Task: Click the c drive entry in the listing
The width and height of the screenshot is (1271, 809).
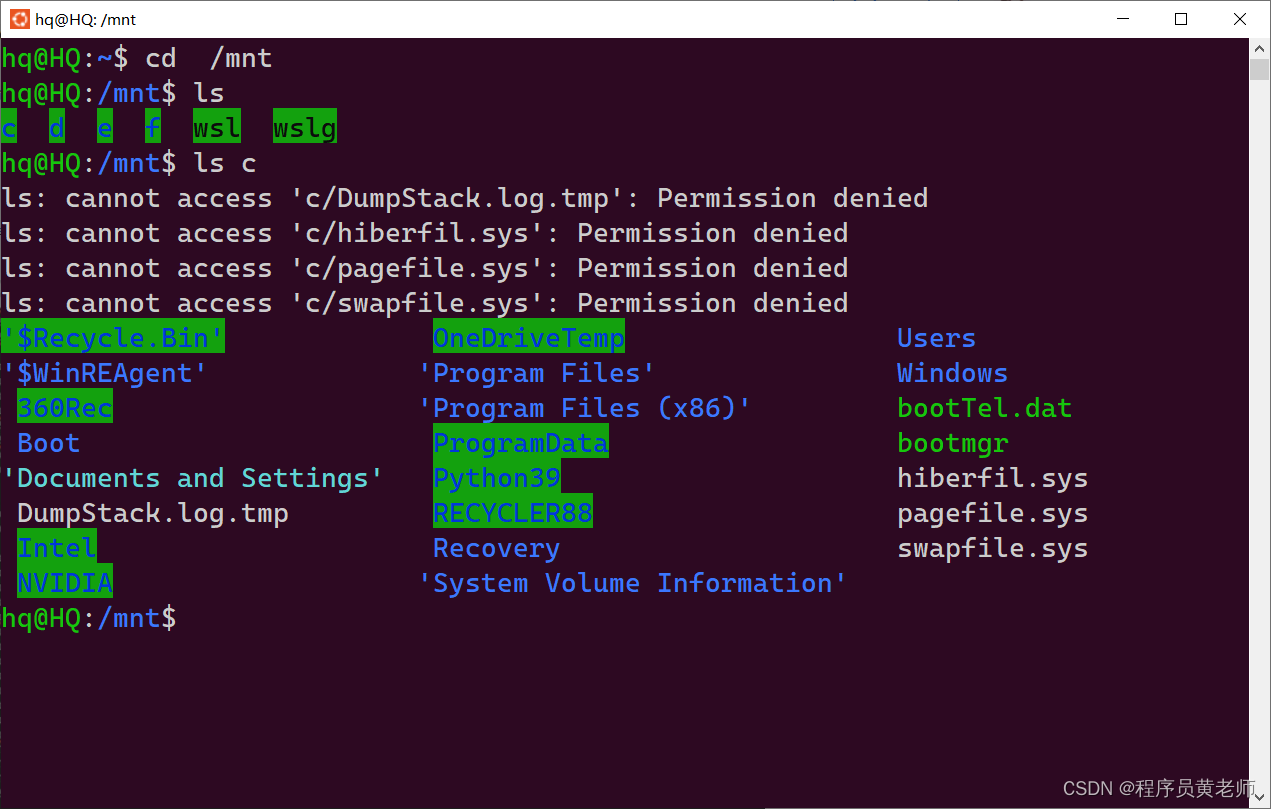Action: (x=8, y=126)
